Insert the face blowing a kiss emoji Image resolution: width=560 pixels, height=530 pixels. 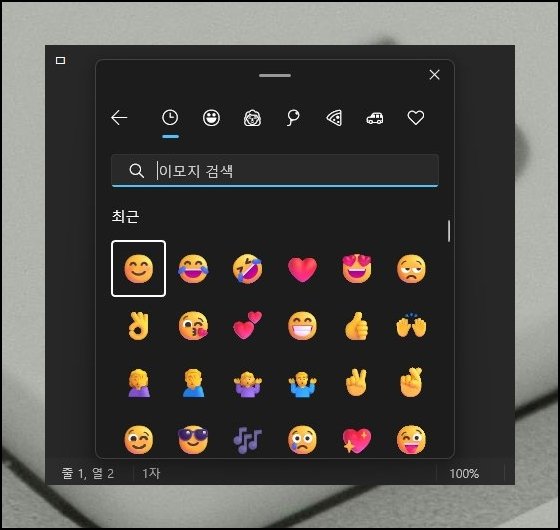tap(193, 326)
